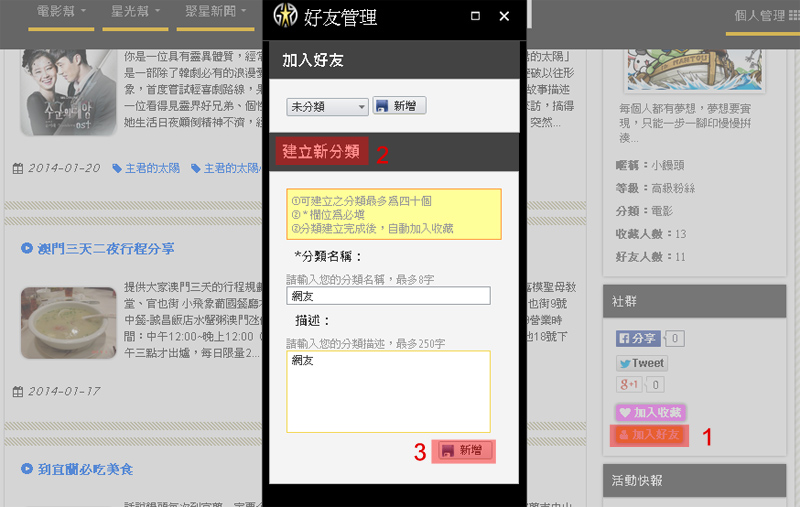Click the 活動快報 section header

click(x=694, y=480)
